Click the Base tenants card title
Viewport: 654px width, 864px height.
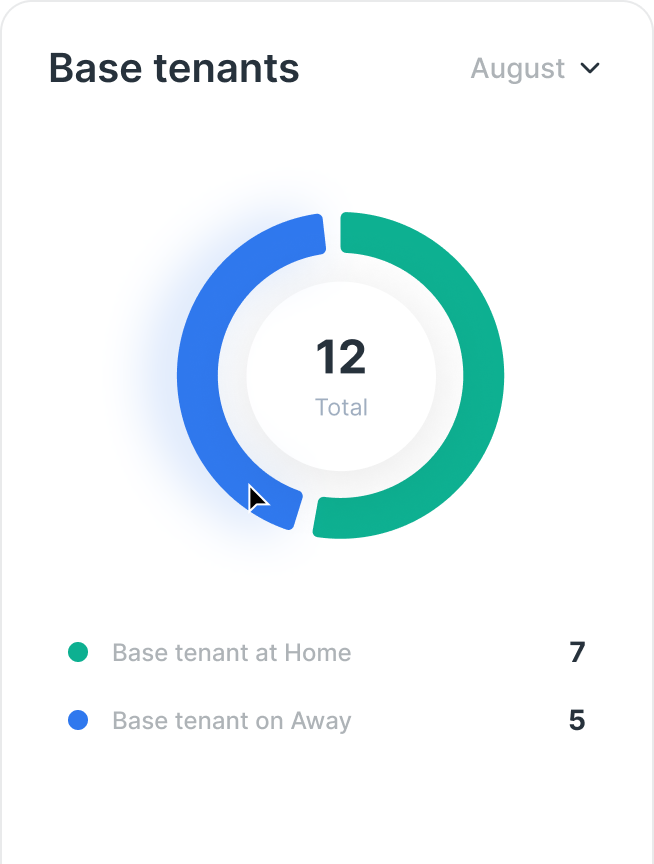click(x=174, y=68)
